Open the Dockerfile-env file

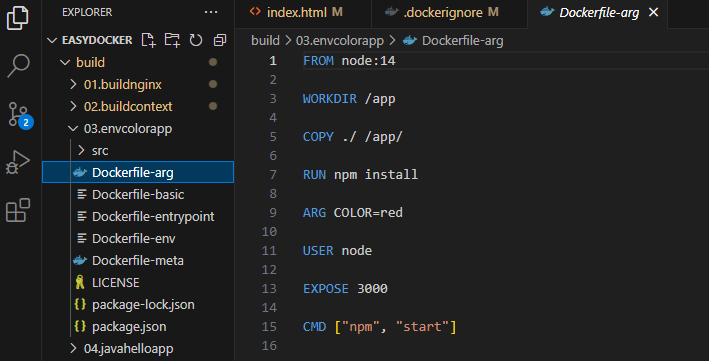coord(138,238)
